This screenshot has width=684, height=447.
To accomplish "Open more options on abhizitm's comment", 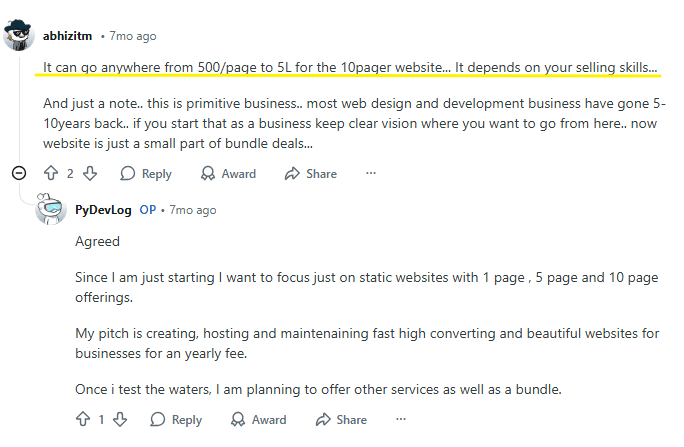I will tap(371, 174).
